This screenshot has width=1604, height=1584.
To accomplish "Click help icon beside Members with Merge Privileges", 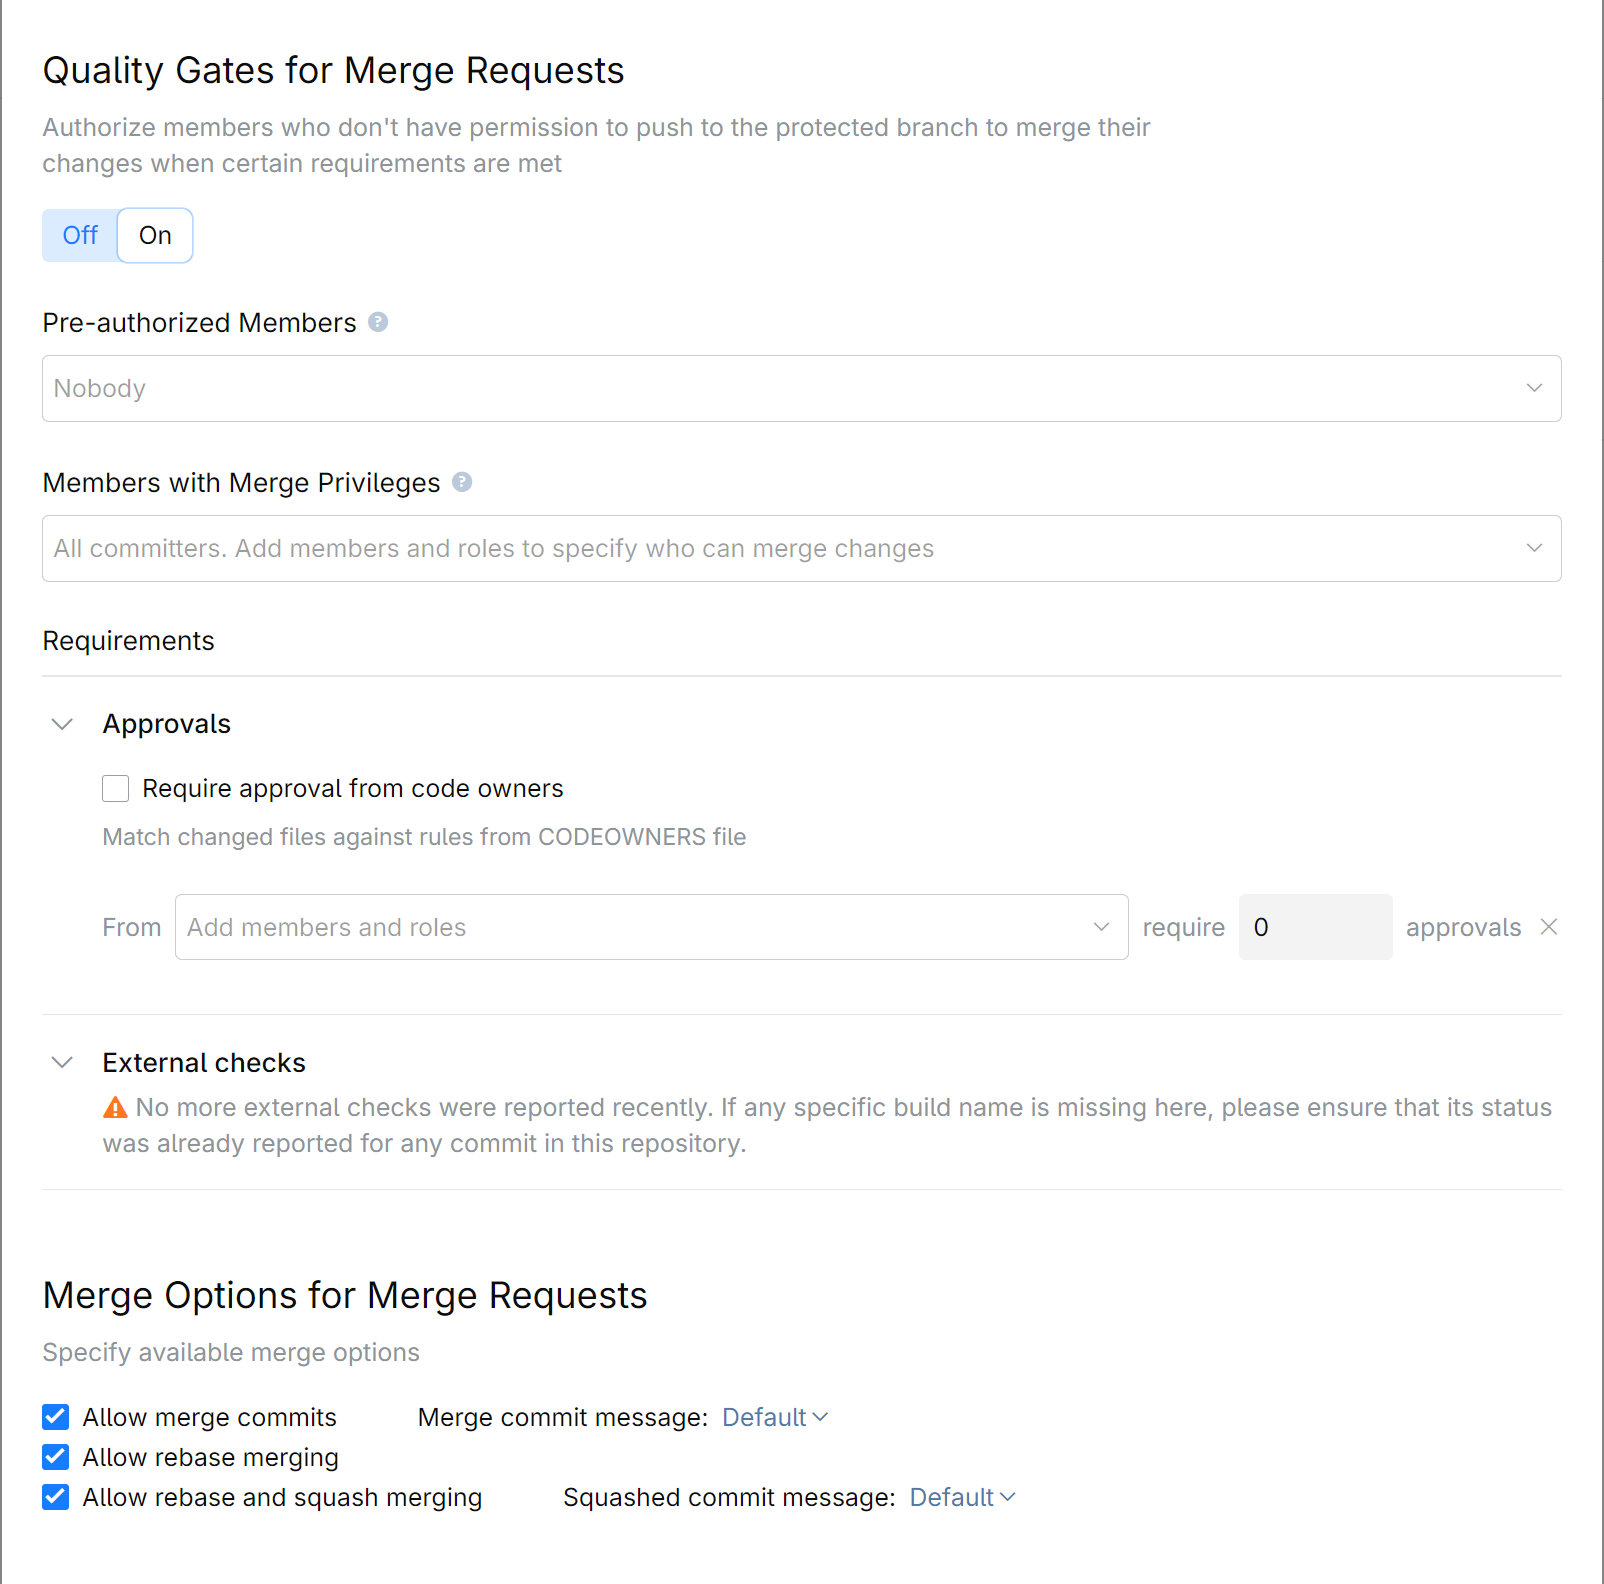I will (x=462, y=482).
